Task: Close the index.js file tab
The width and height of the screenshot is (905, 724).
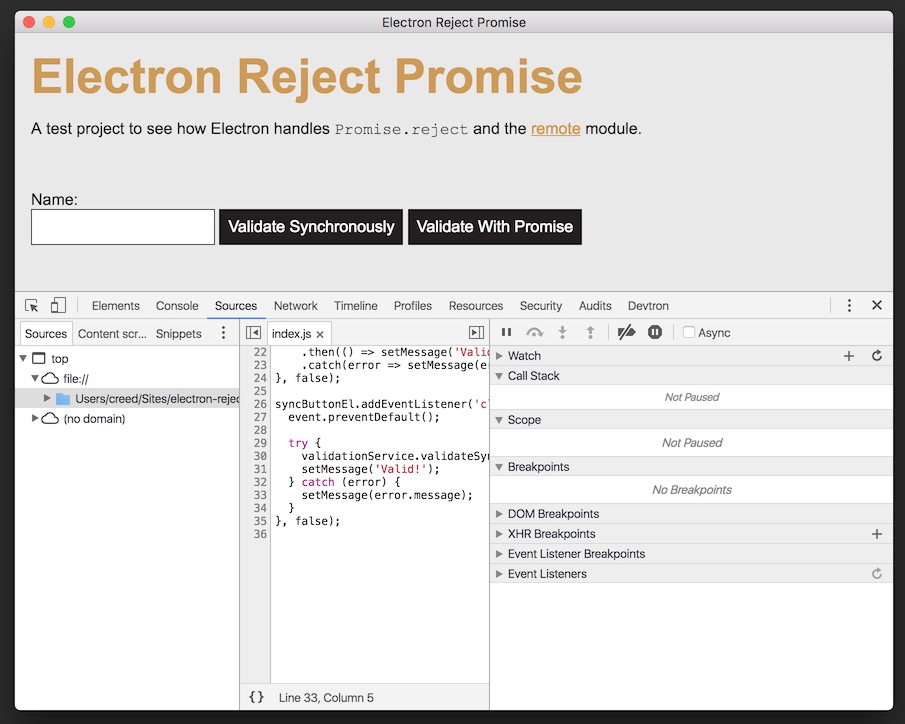Action: pos(320,334)
